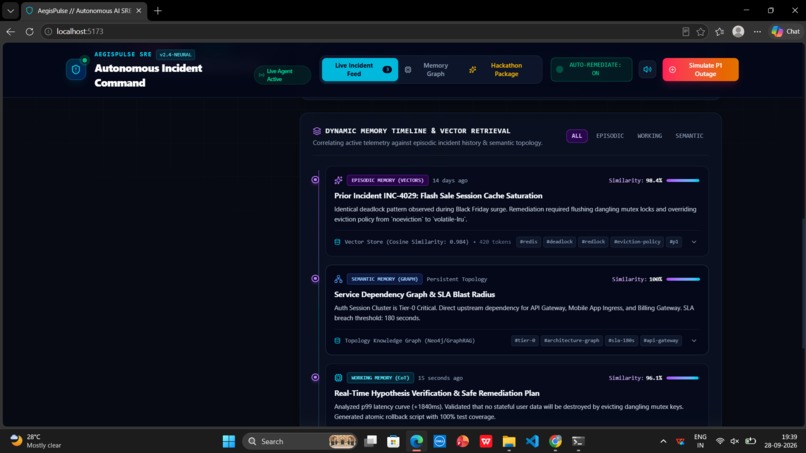The image size is (806, 453).
Task: Open the Terminal from taskbar
Action: (578, 441)
